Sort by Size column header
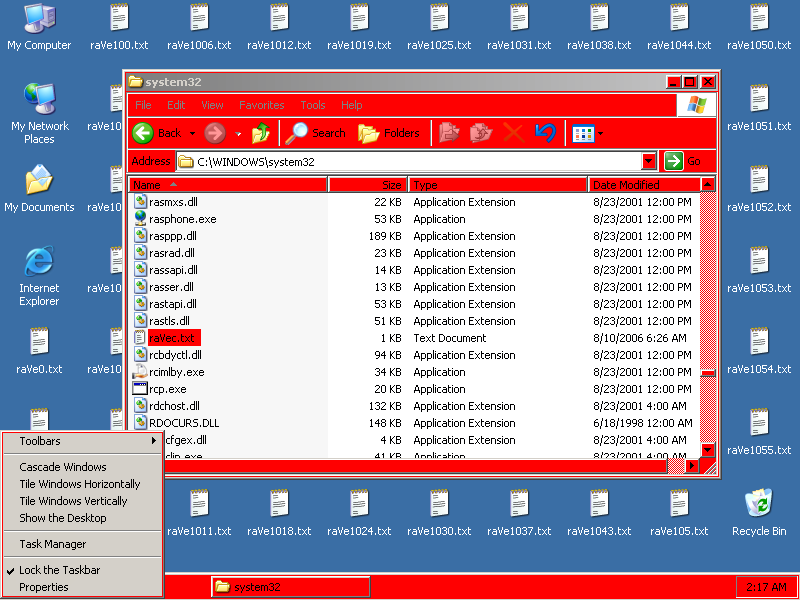This screenshot has height=600, width=800. (367, 185)
